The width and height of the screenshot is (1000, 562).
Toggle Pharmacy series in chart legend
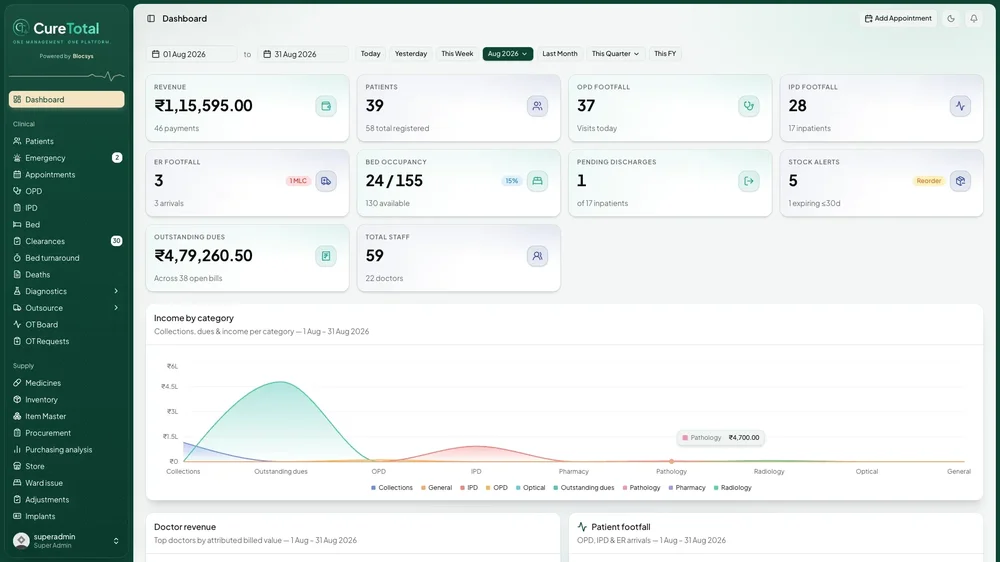(x=687, y=488)
